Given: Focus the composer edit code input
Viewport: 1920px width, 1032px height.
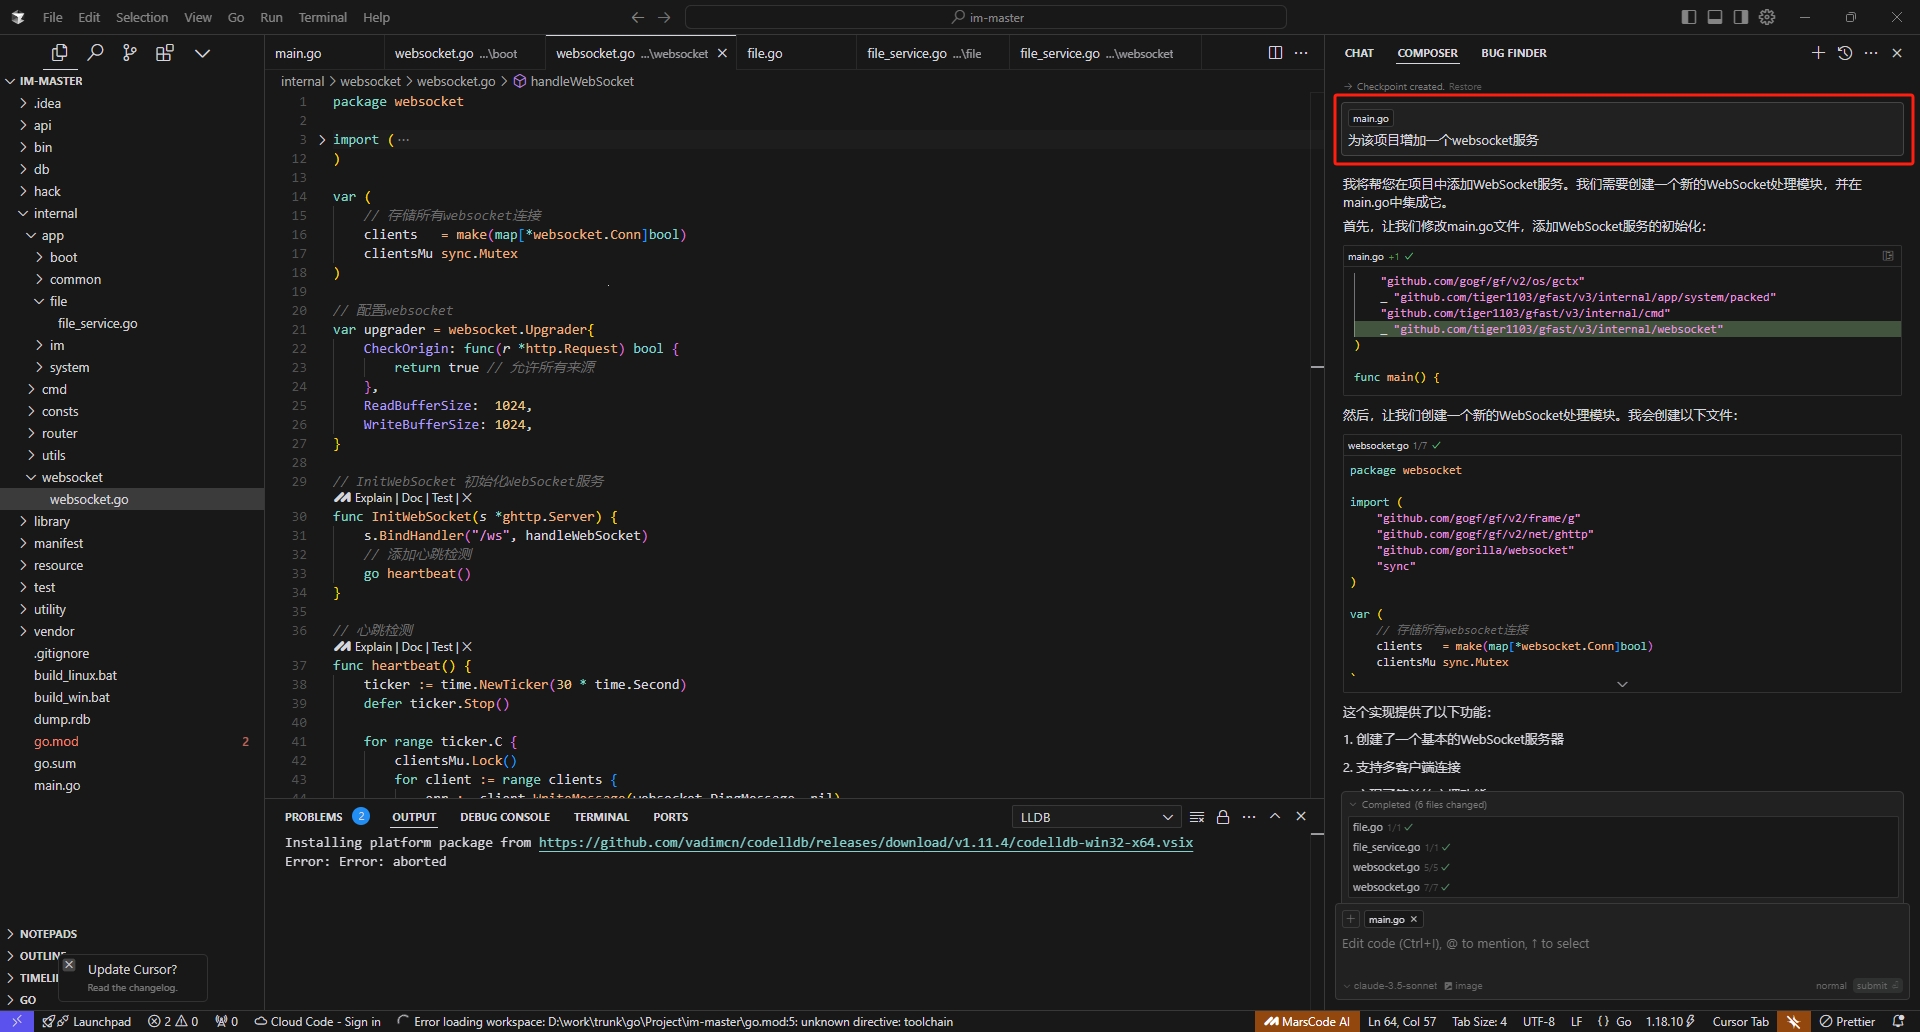Looking at the screenshot, I should pos(1620,944).
